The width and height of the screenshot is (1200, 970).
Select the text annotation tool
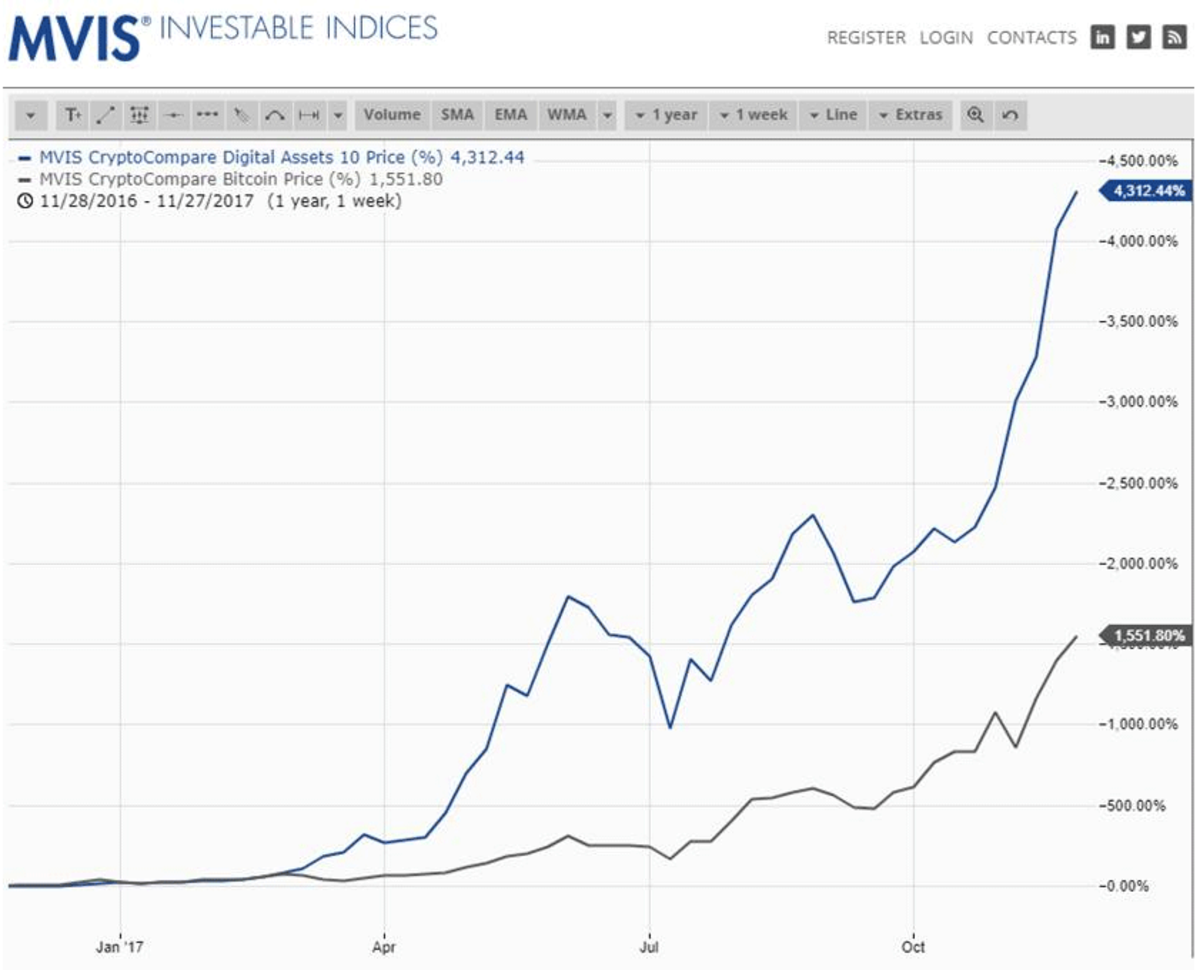tap(73, 115)
